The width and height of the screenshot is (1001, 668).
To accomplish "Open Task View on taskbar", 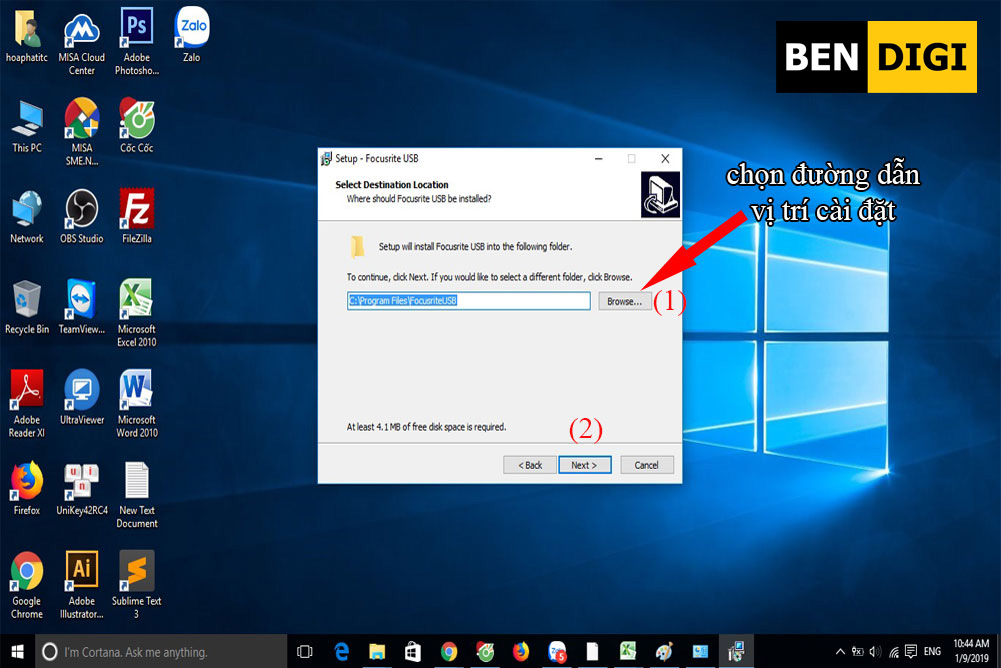I will (x=305, y=651).
